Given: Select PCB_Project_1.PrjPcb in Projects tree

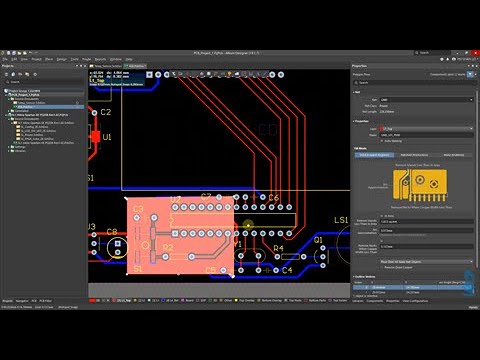Looking at the screenshot, I should coord(23,95).
